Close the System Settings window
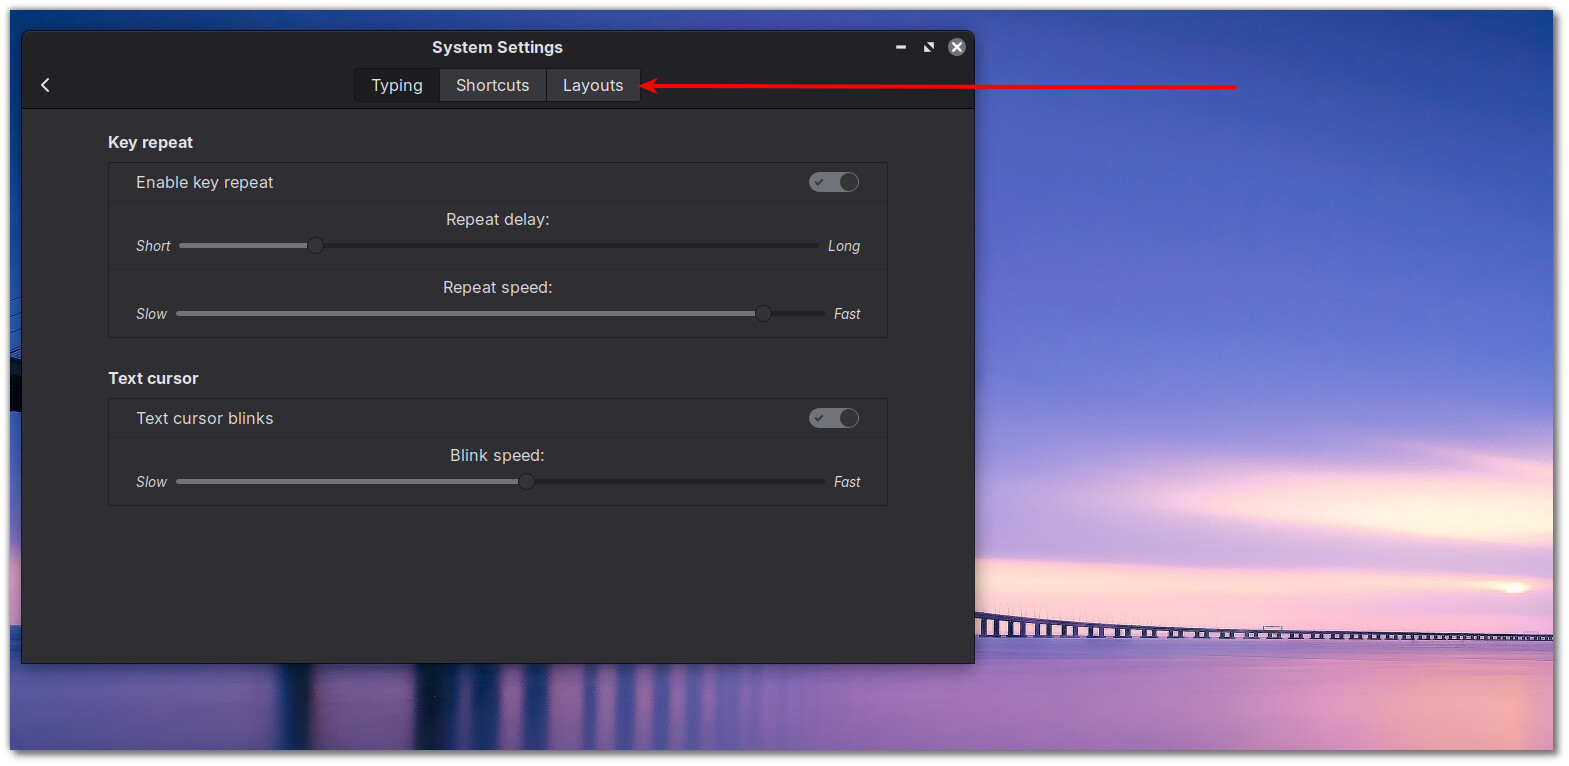Screen dimensions: 1569x766 [x=957, y=47]
